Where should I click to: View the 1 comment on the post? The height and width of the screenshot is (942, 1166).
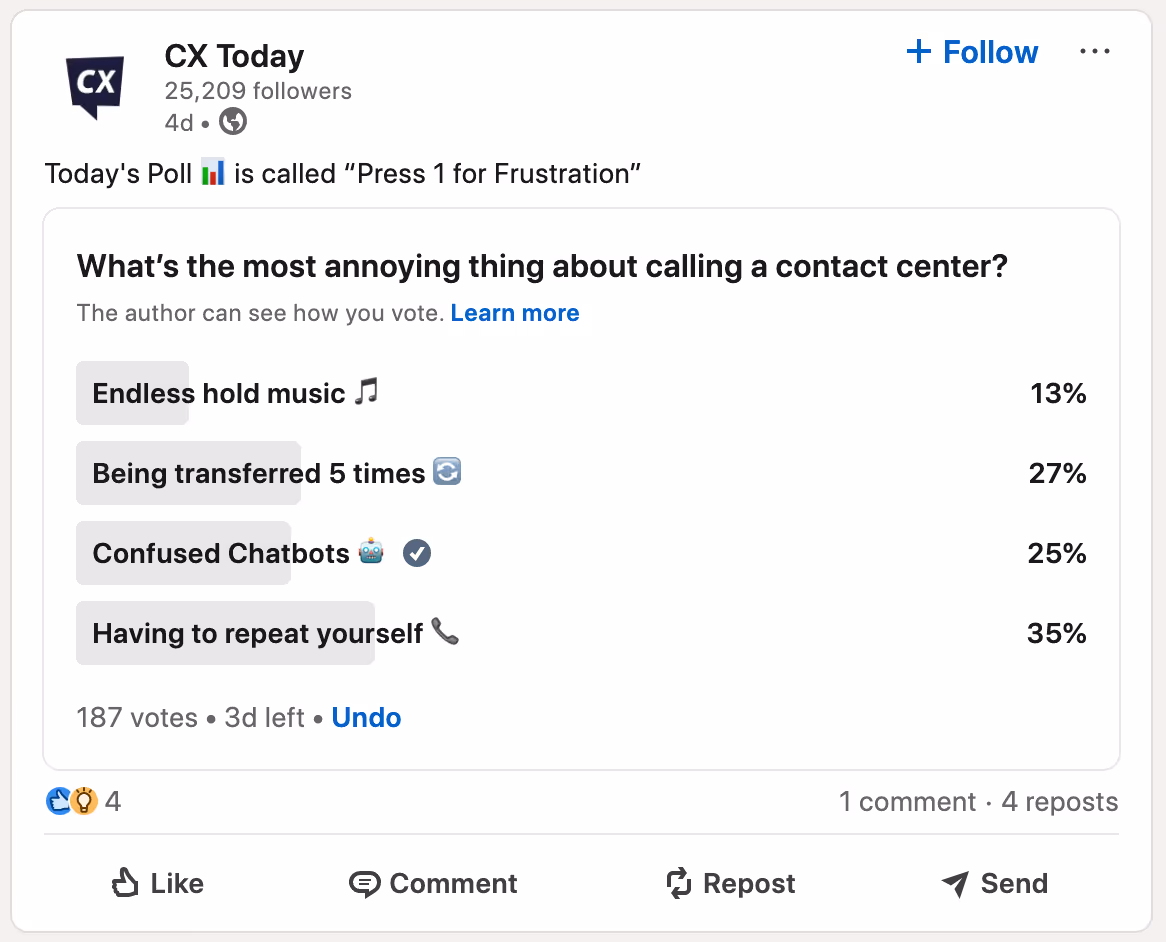click(x=908, y=801)
